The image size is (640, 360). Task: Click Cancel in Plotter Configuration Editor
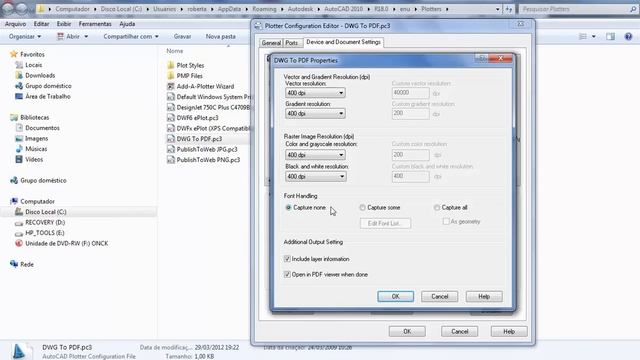coord(460,331)
